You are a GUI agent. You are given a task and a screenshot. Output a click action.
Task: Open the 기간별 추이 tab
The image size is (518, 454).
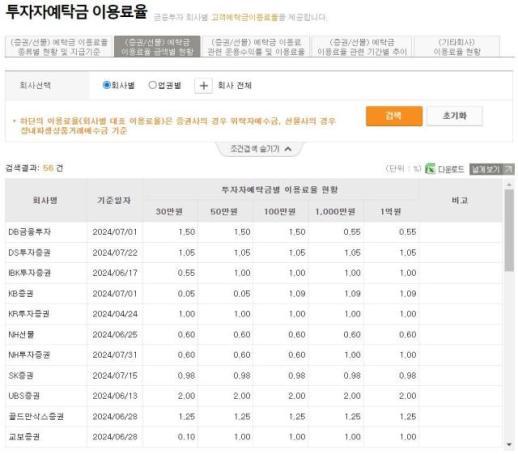pyautogui.click(x=362, y=47)
